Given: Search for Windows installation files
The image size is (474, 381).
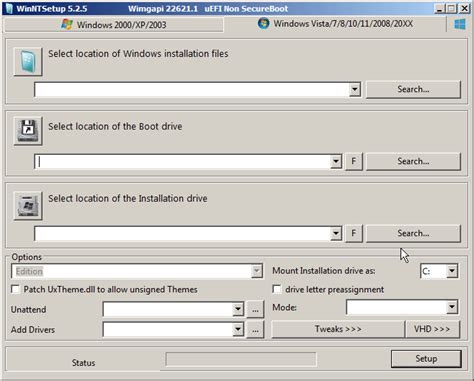Looking at the screenshot, I should 413,89.
